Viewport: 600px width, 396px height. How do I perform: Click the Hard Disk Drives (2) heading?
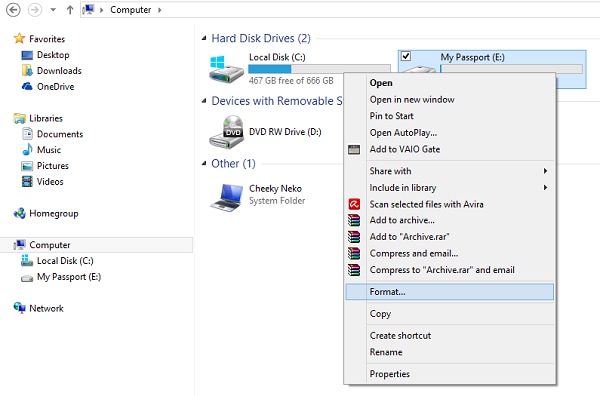coord(261,38)
